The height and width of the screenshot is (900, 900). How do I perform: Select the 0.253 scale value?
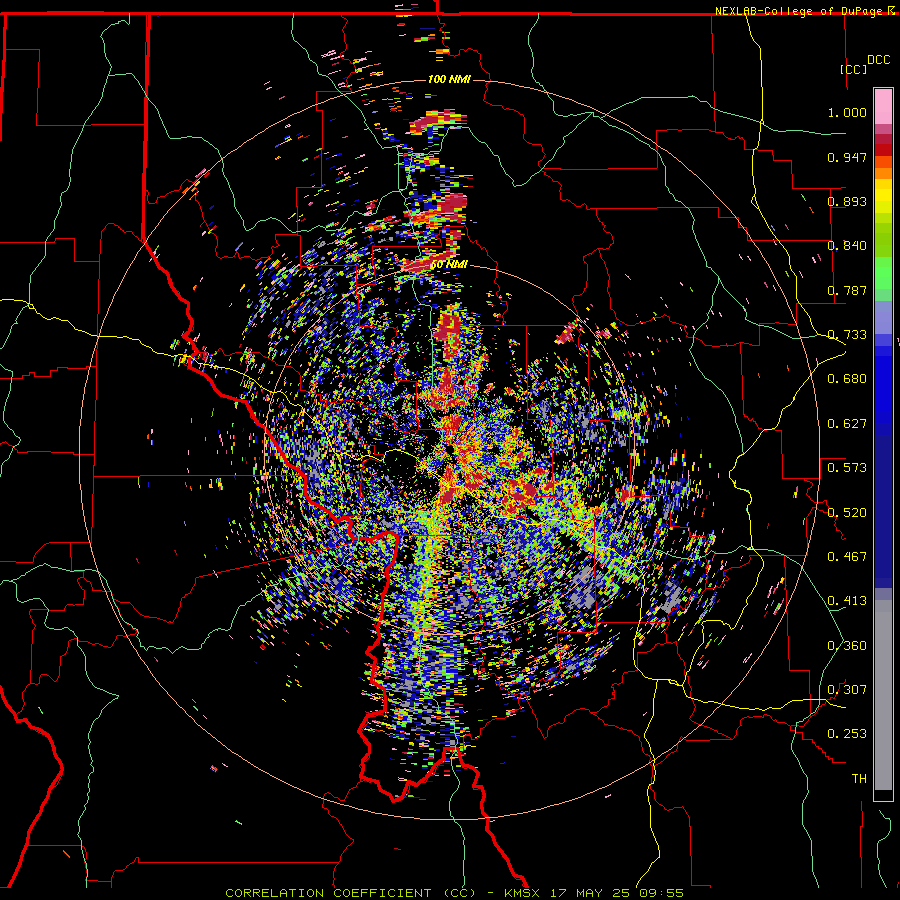(847, 734)
